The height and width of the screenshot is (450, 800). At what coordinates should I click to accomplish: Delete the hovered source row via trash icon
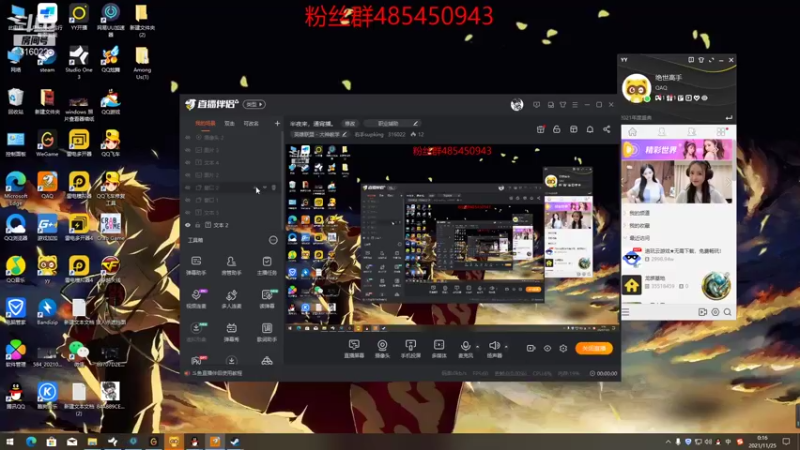click(x=274, y=188)
